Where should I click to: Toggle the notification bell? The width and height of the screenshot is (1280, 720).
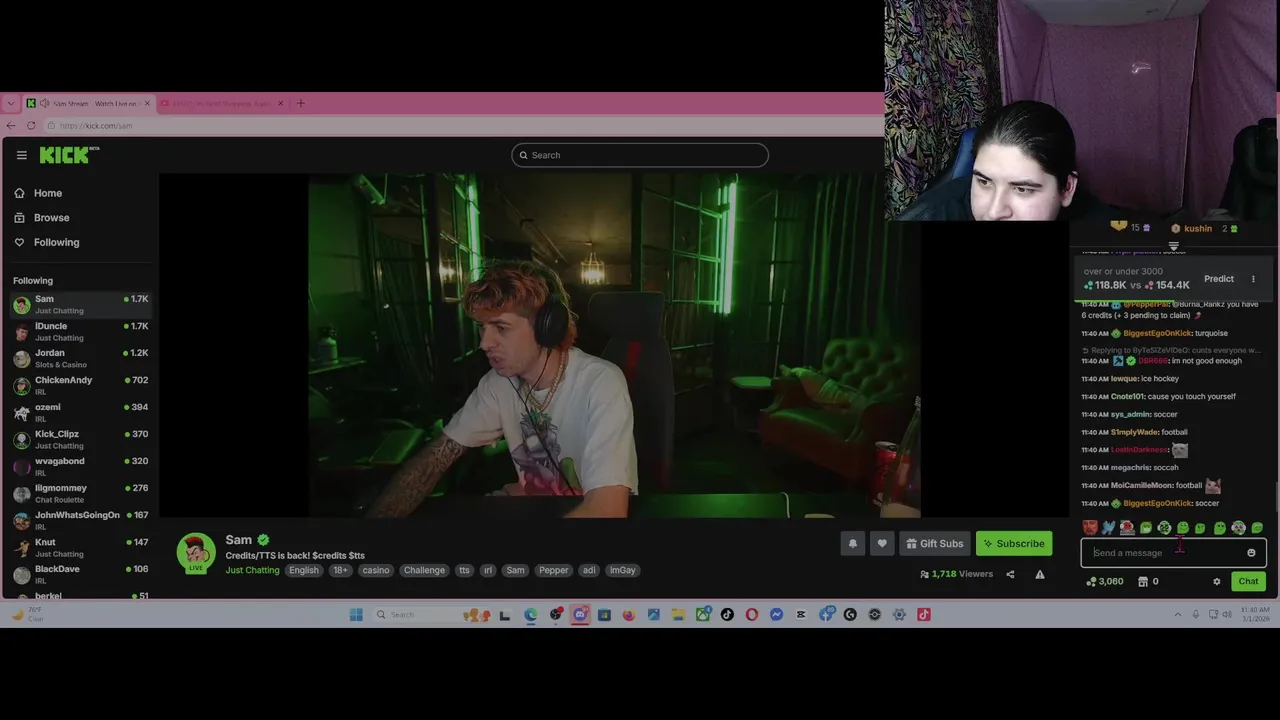pyautogui.click(x=853, y=543)
